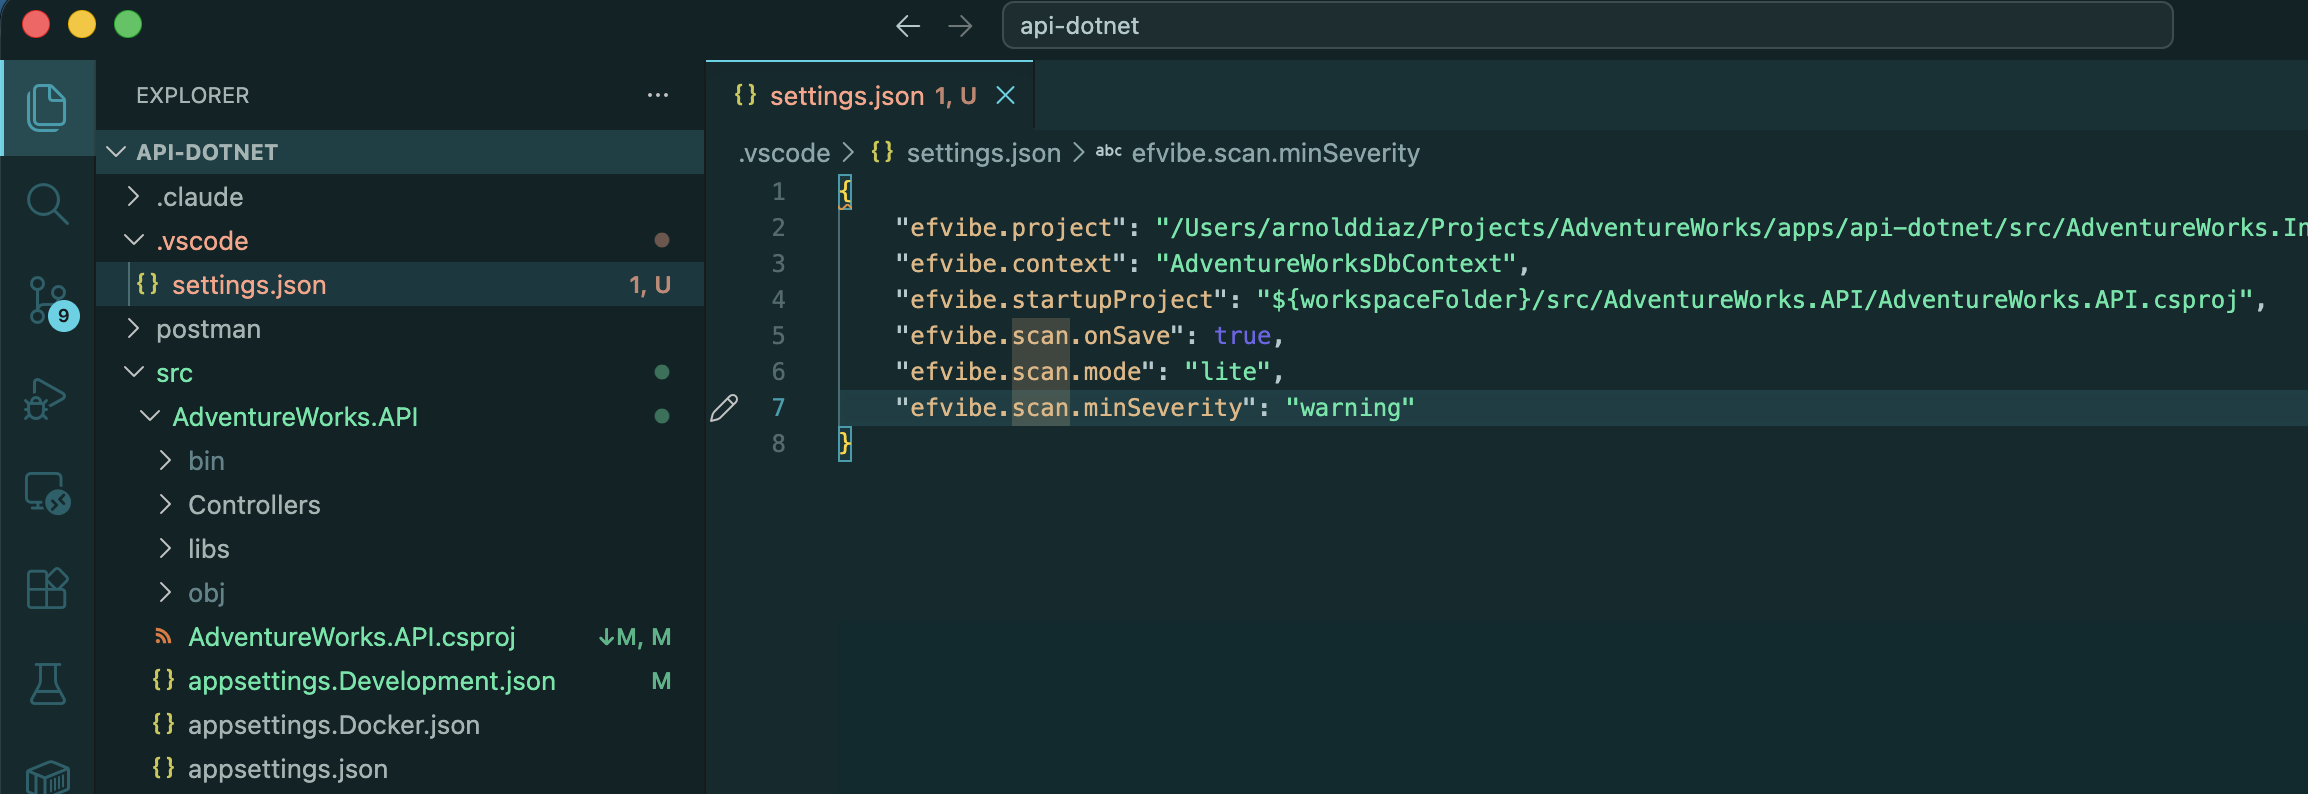The width and height of the screenshot is (2308, 794).
Task: Click the "↓M, M" status beside AdventureWorks.API.csproj
Action: click(x=635, y=637)
